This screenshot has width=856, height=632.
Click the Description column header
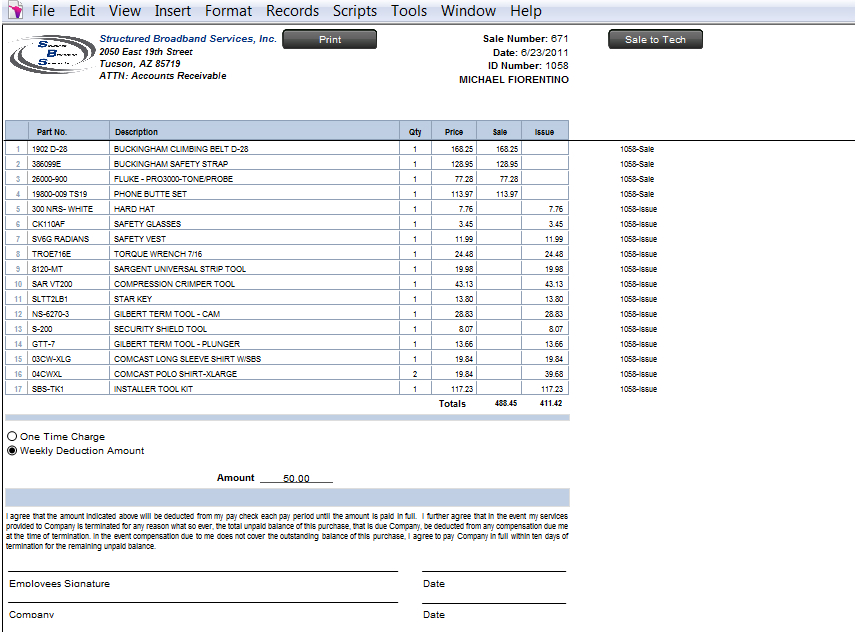[x=136, y=132]
